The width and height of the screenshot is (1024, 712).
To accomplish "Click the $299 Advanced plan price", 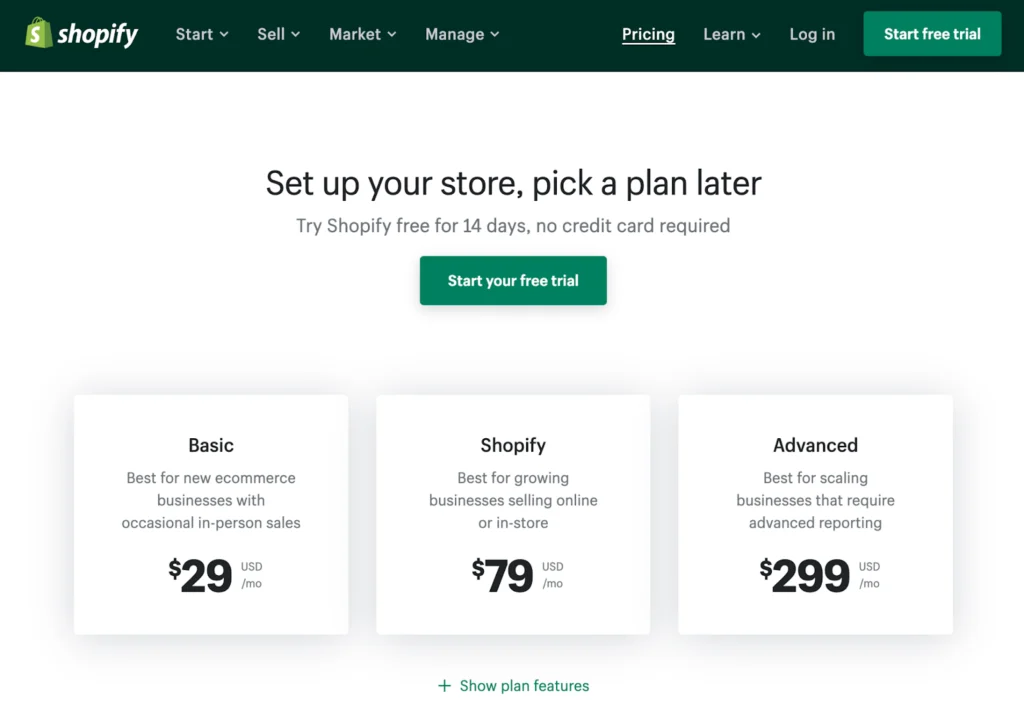I will tap(806, 576).
